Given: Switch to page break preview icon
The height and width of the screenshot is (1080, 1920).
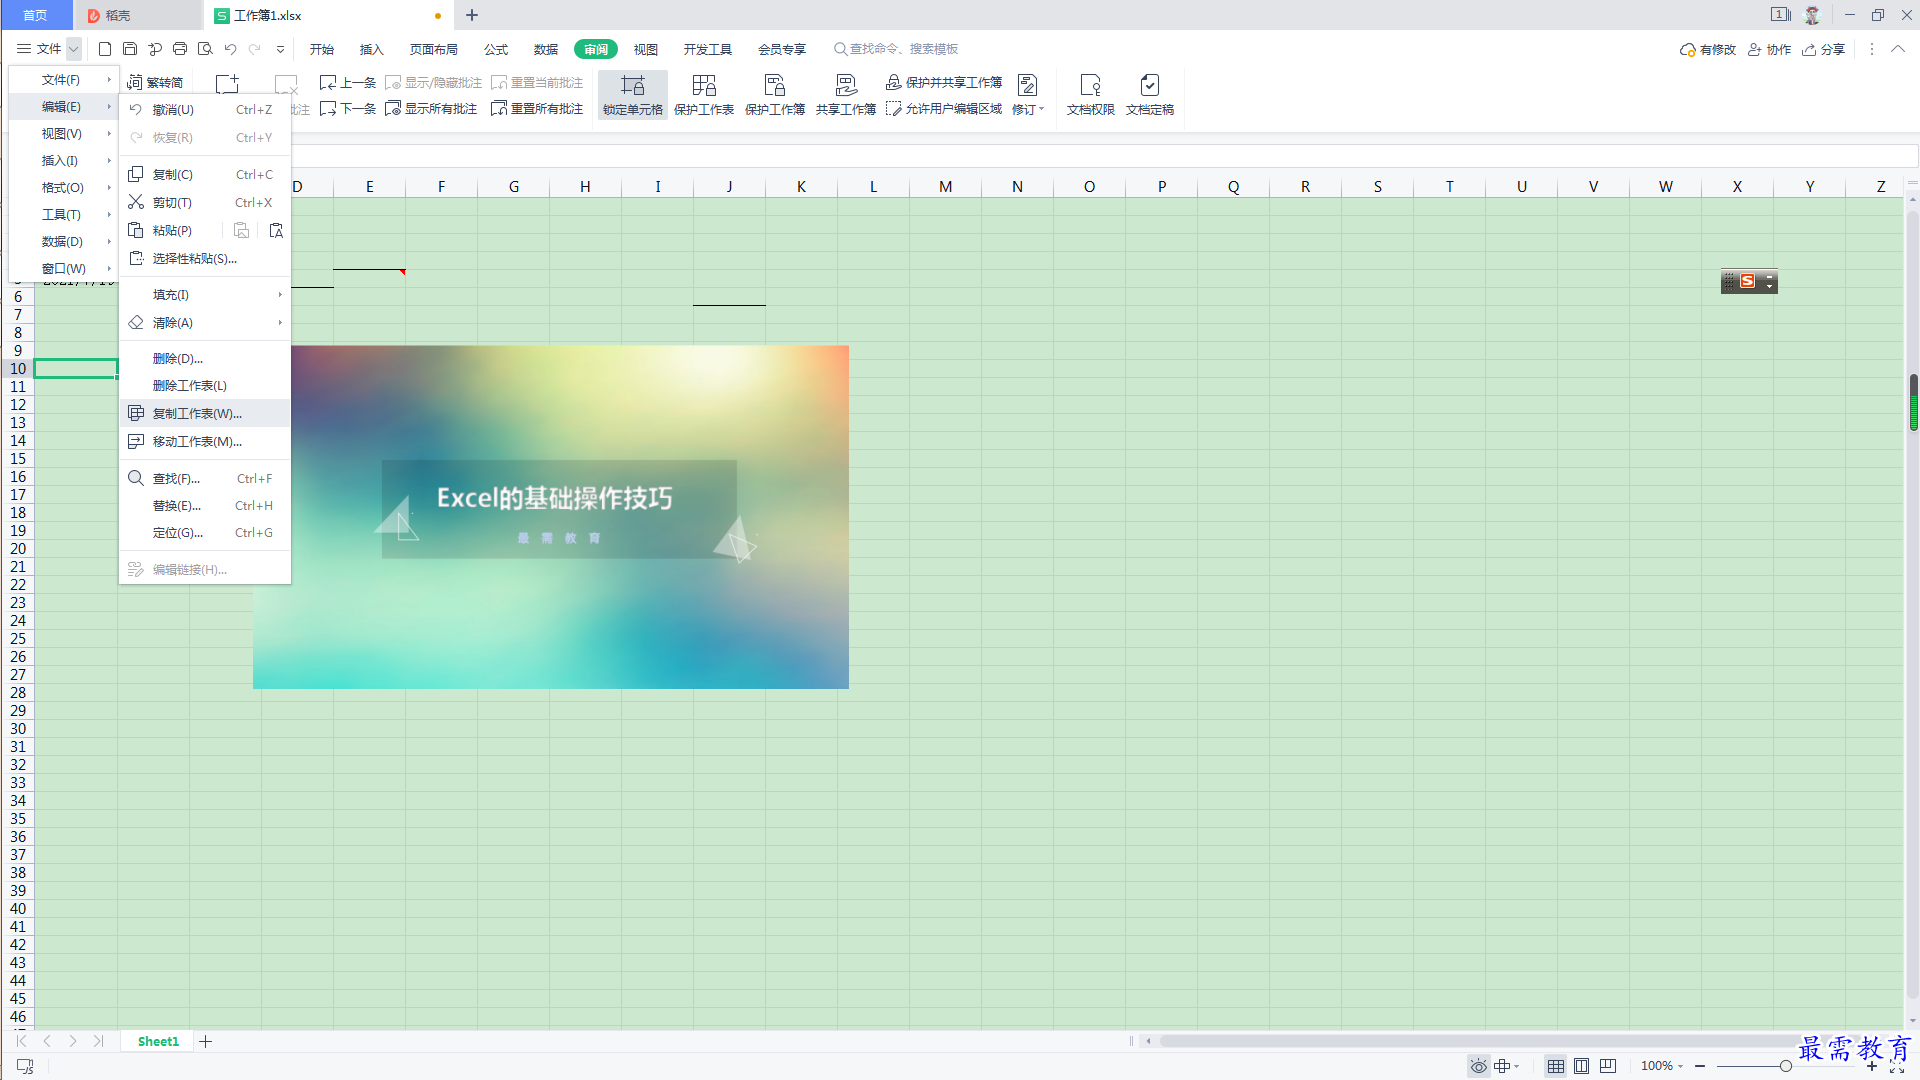Looking at the screenshot, I should pyautogui.click(x=1608, y=1066).
